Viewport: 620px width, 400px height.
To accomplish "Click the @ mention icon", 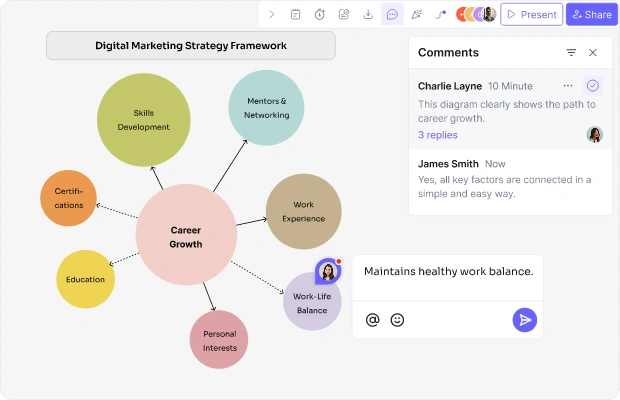I will [x=372, y=320].
